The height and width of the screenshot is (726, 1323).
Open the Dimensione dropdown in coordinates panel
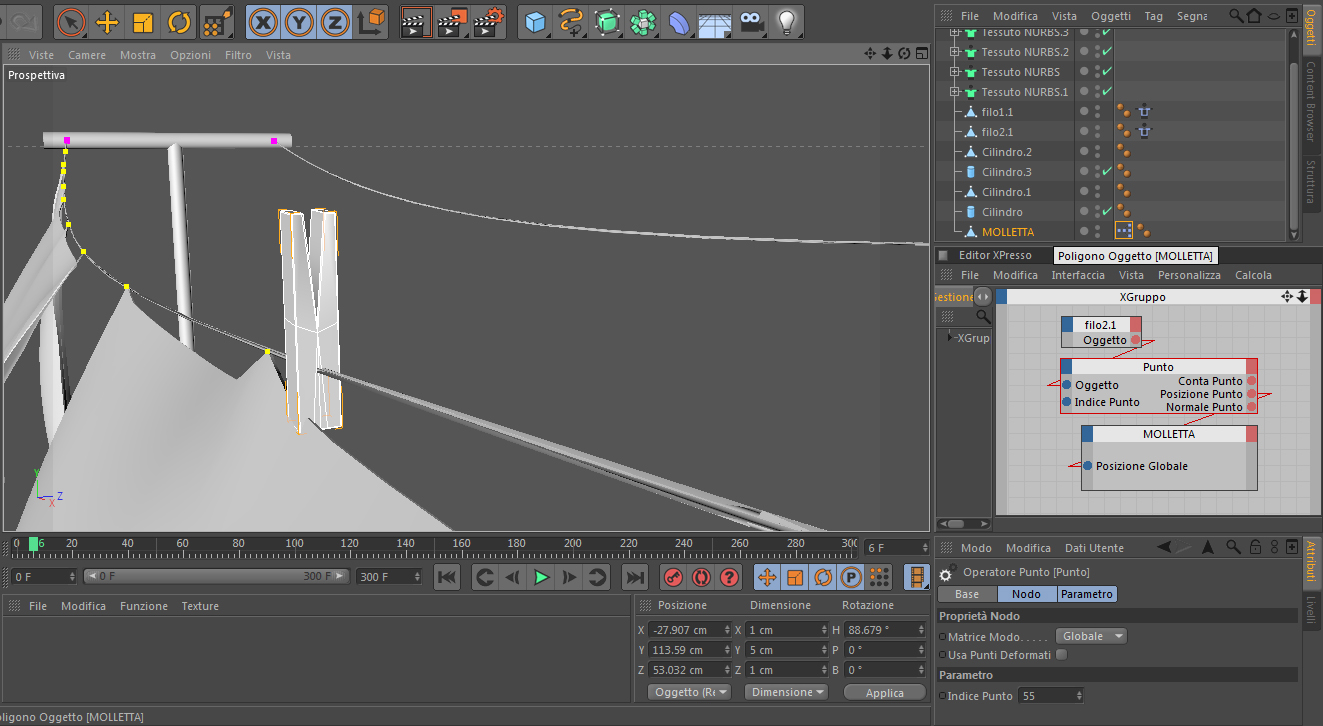tap(788, 692)
